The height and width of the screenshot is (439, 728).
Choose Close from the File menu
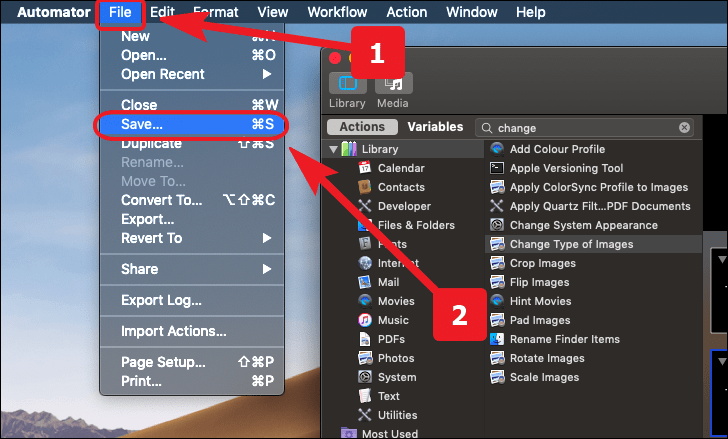(x=192, y=105)
